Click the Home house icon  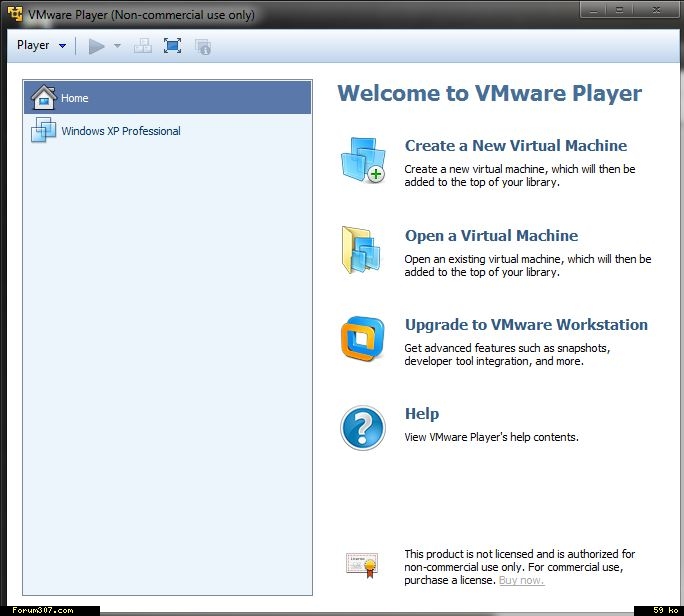pos(43,97)
